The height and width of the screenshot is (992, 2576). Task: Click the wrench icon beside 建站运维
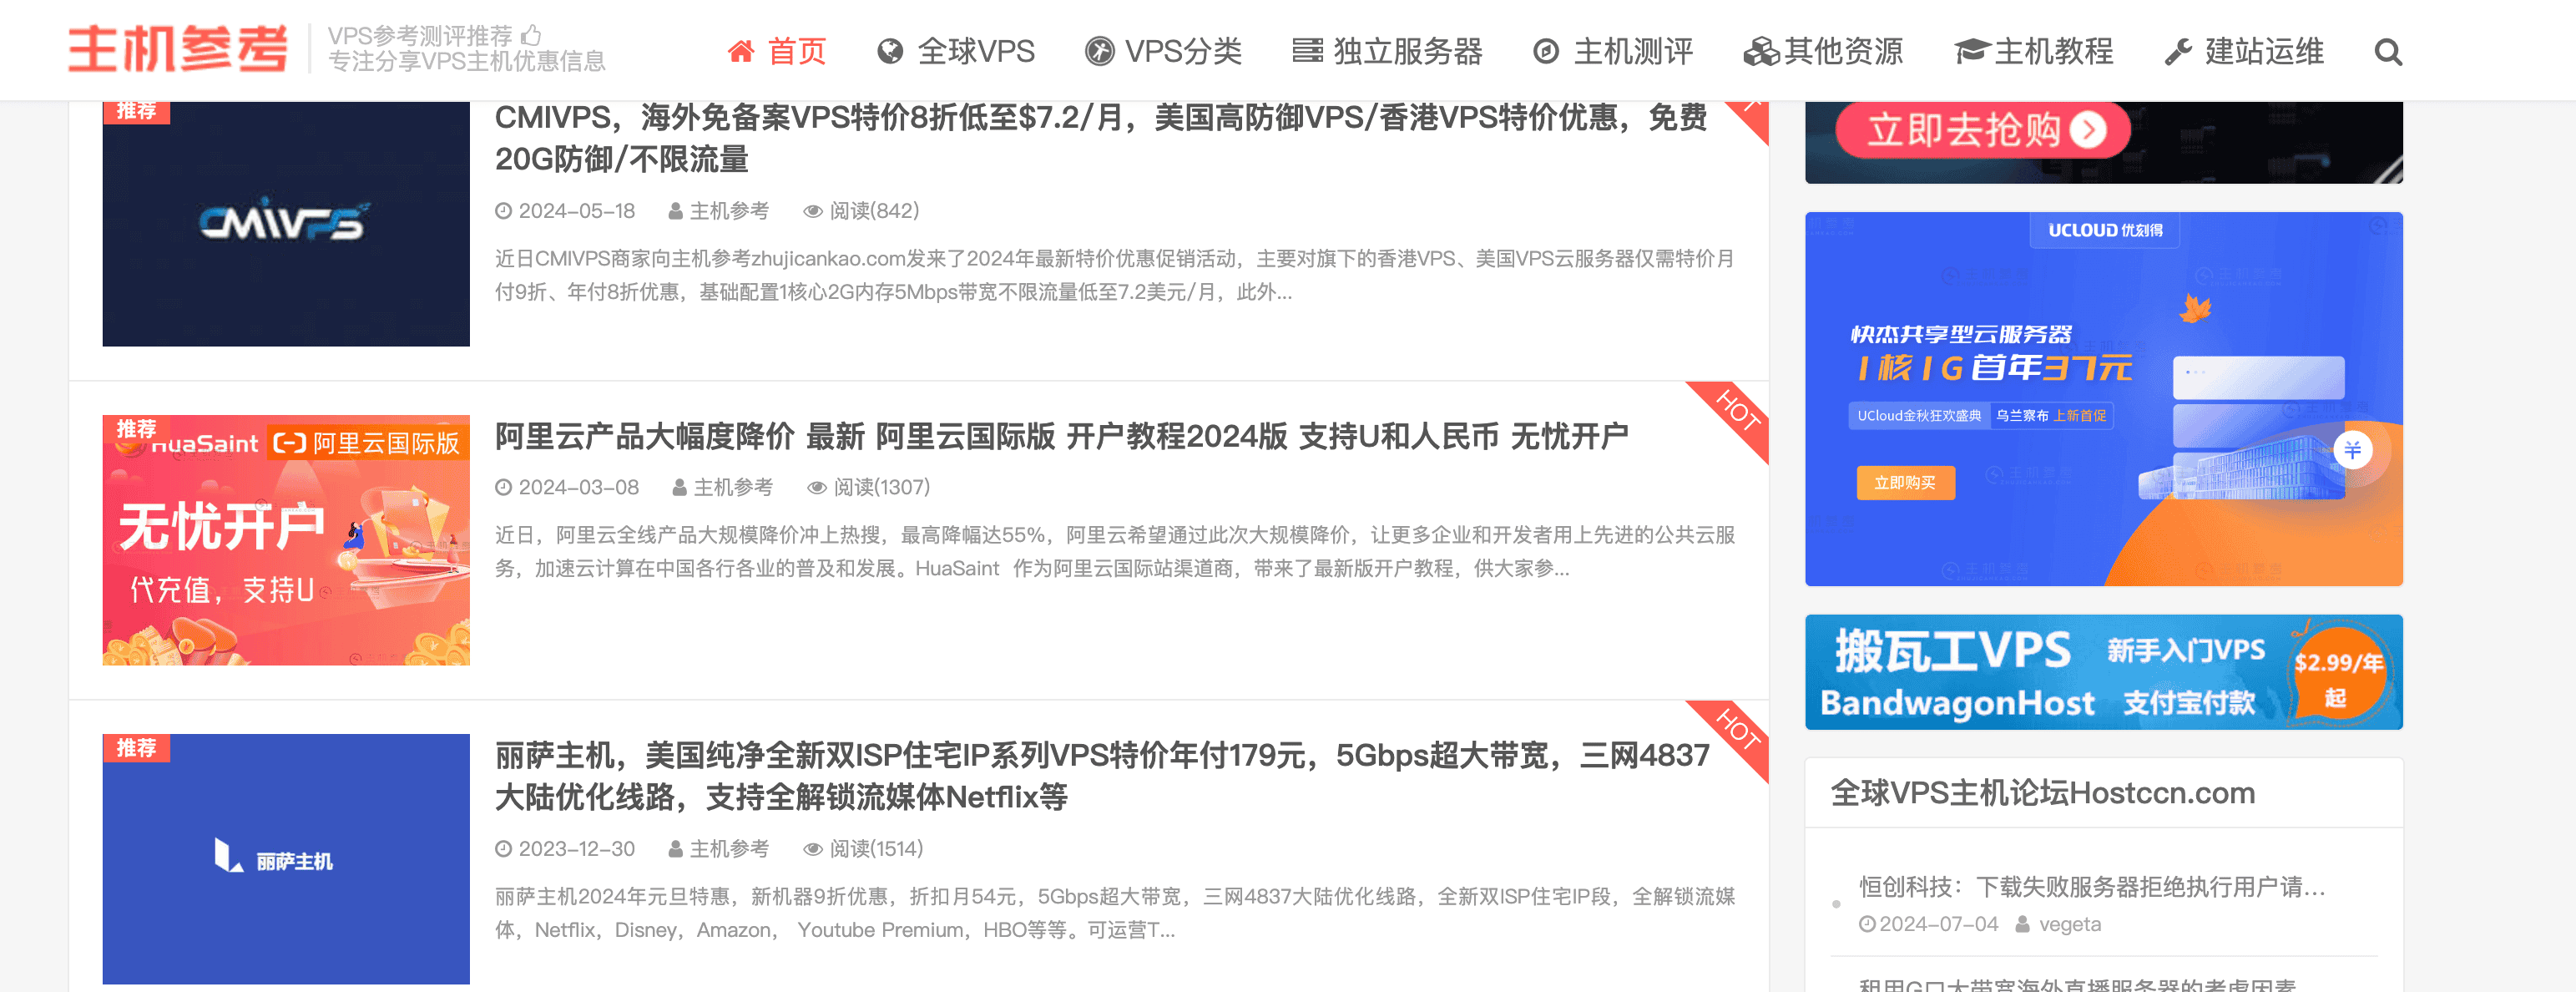[2178, 51]
